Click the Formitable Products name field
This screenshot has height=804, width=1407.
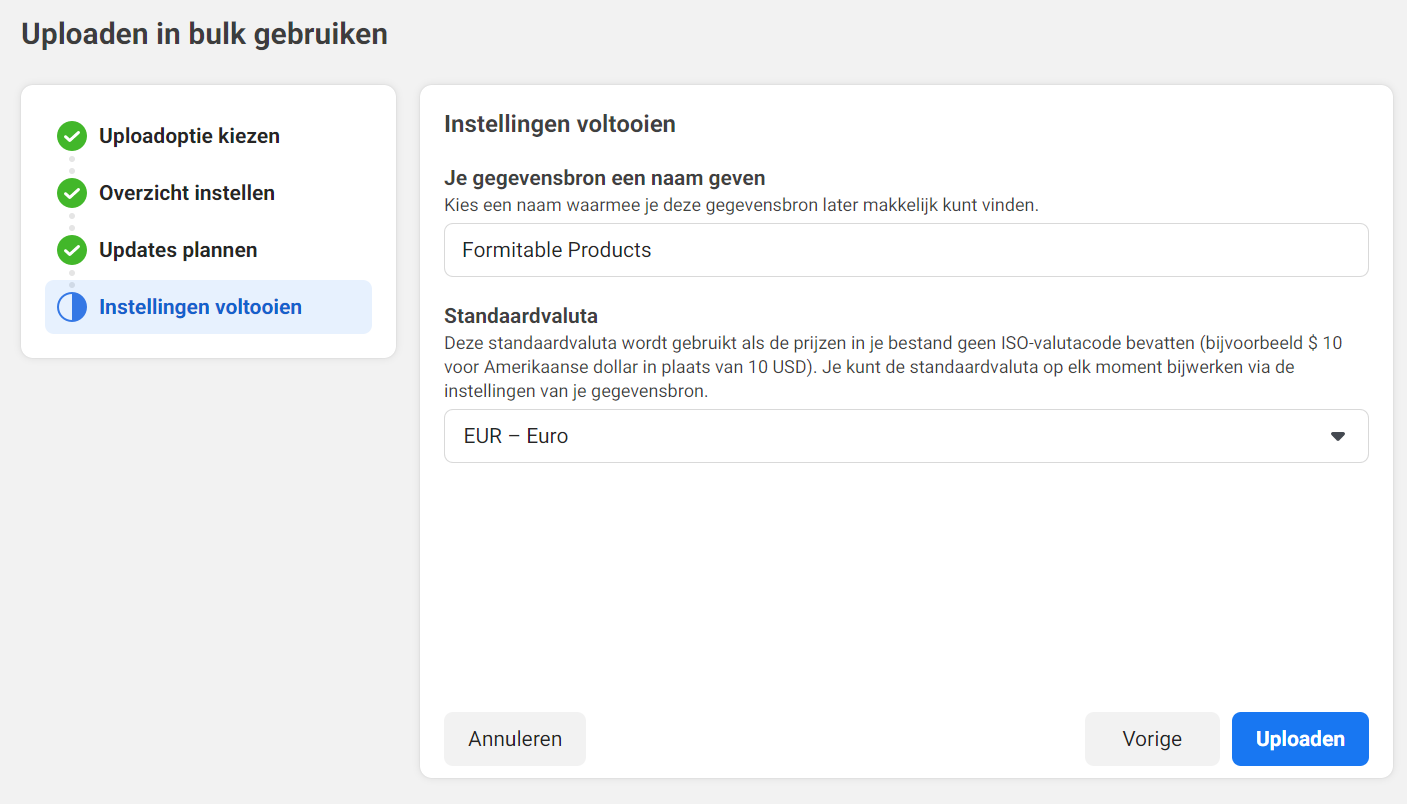pos(906,250)
